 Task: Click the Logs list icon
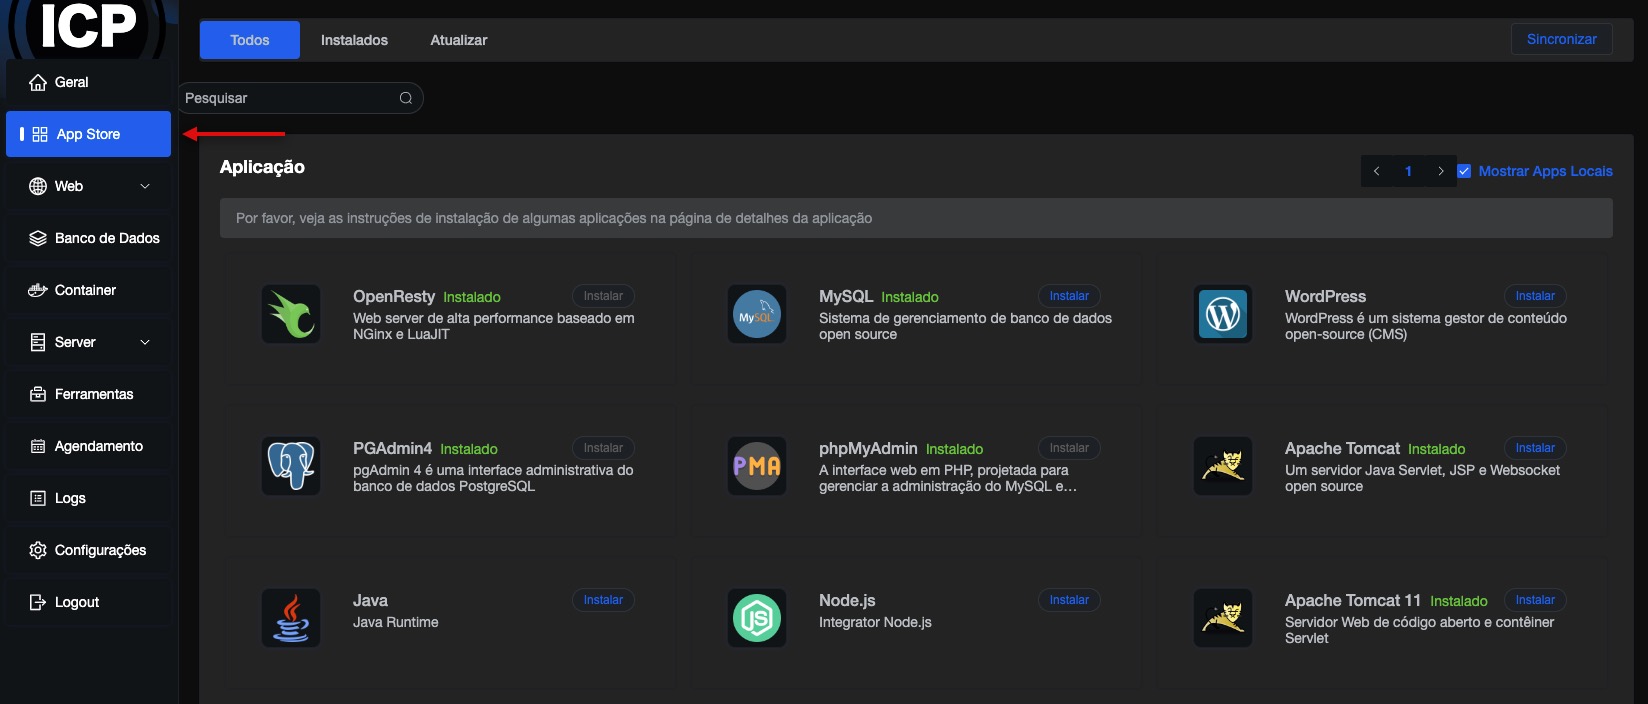(x=38, y=498)
